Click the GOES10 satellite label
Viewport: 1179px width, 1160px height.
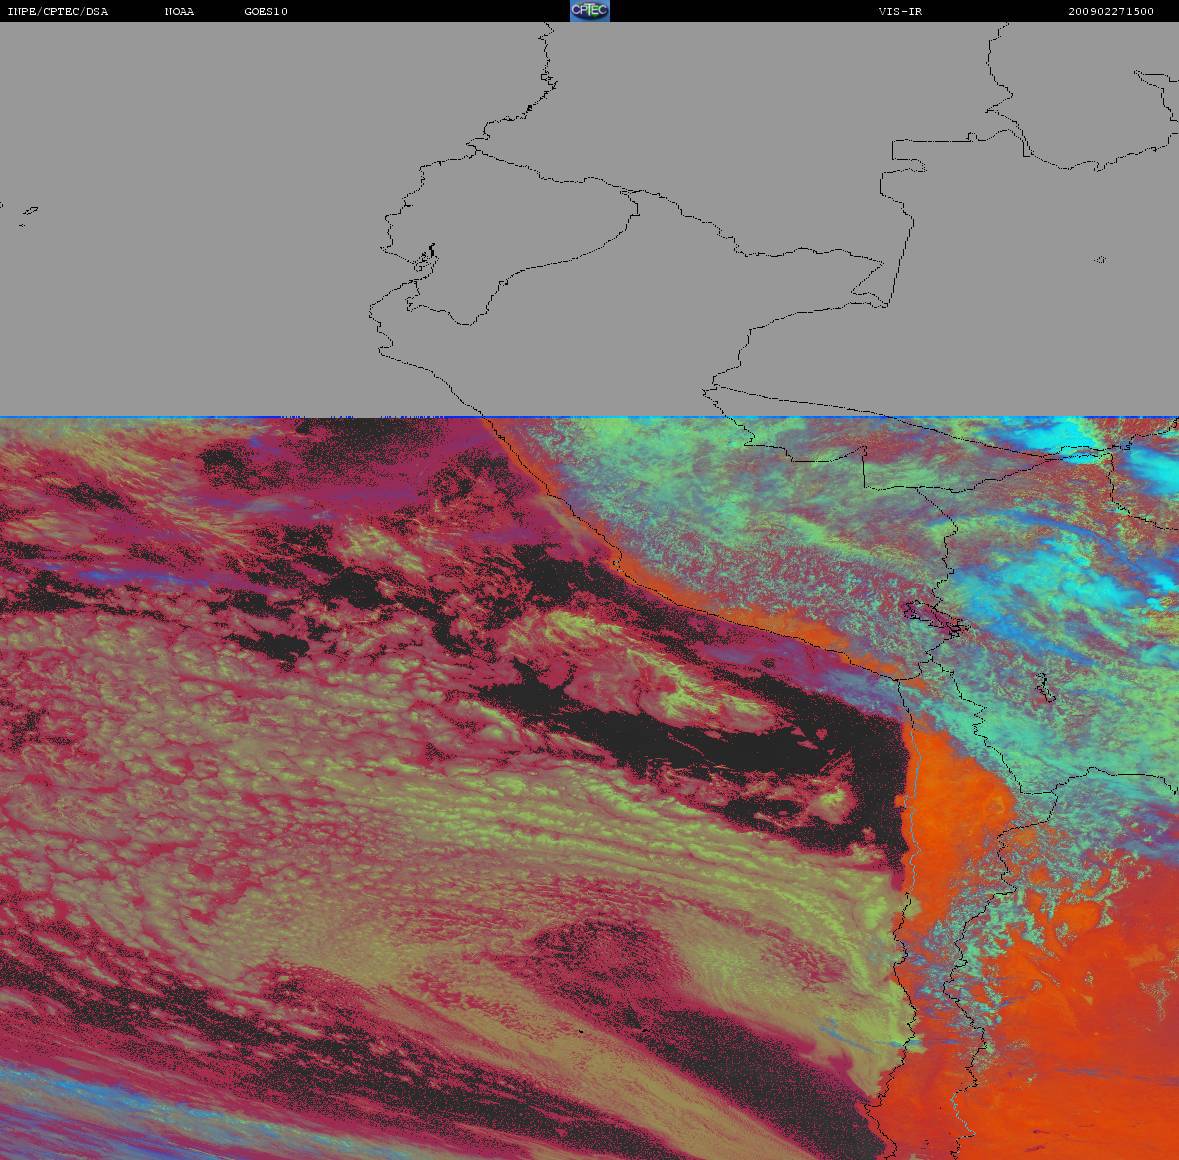coord(266,11)
